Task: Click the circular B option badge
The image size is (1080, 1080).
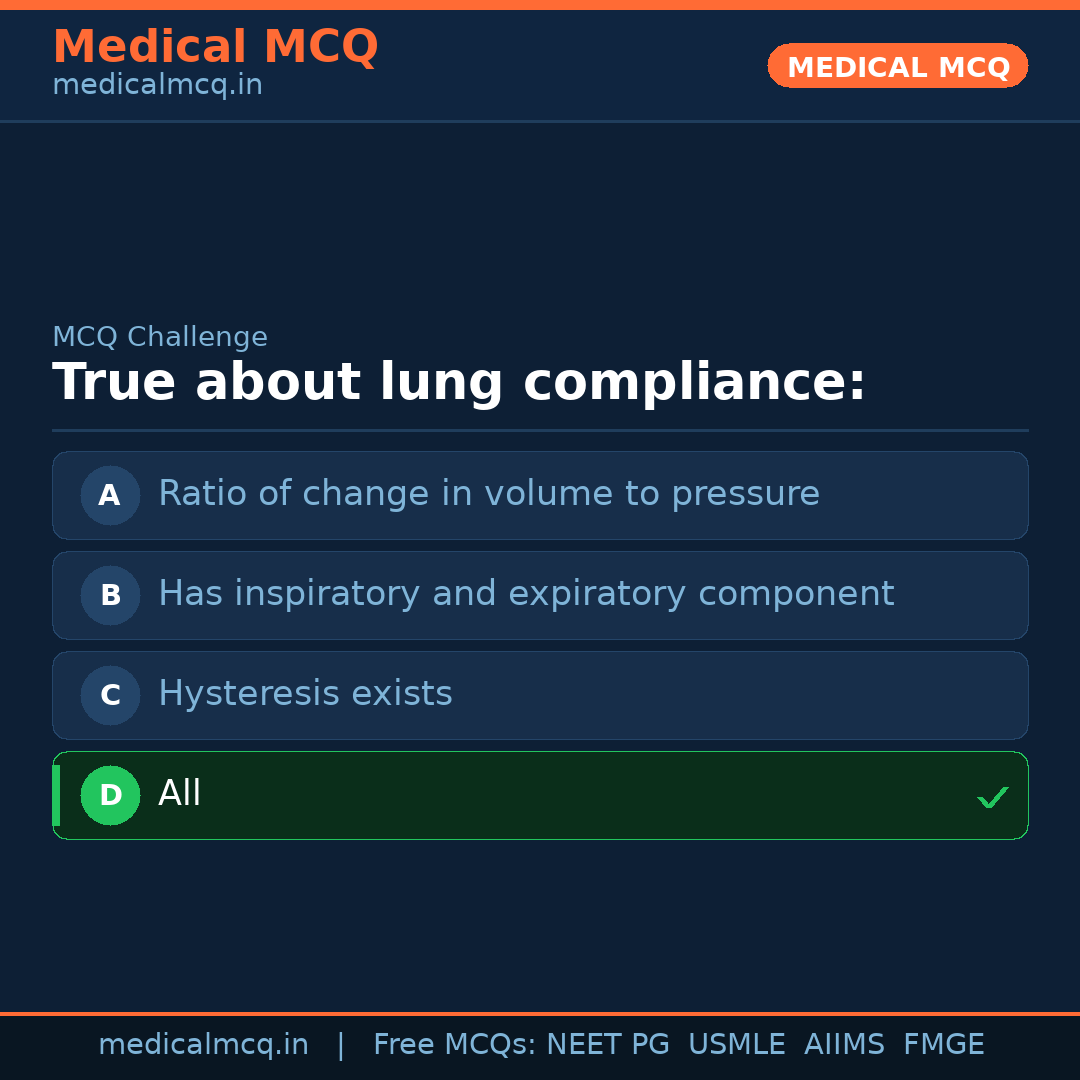Action: [110, 595]
